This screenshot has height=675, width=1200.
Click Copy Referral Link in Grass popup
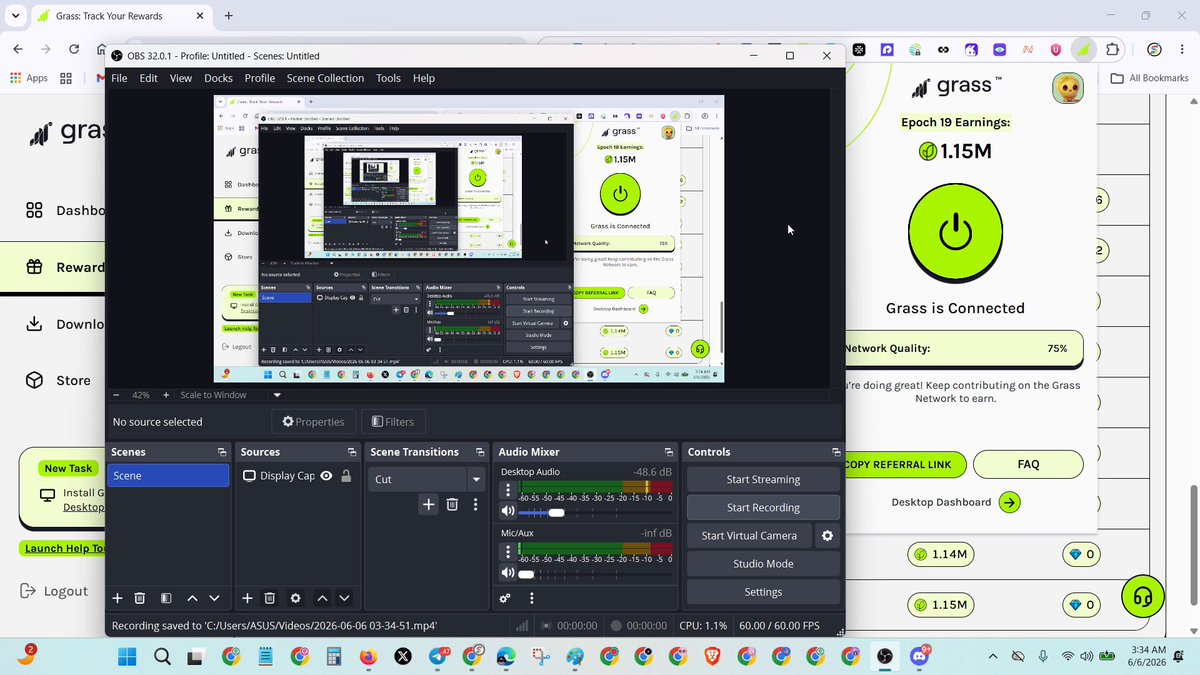click(x=904, y=464)
